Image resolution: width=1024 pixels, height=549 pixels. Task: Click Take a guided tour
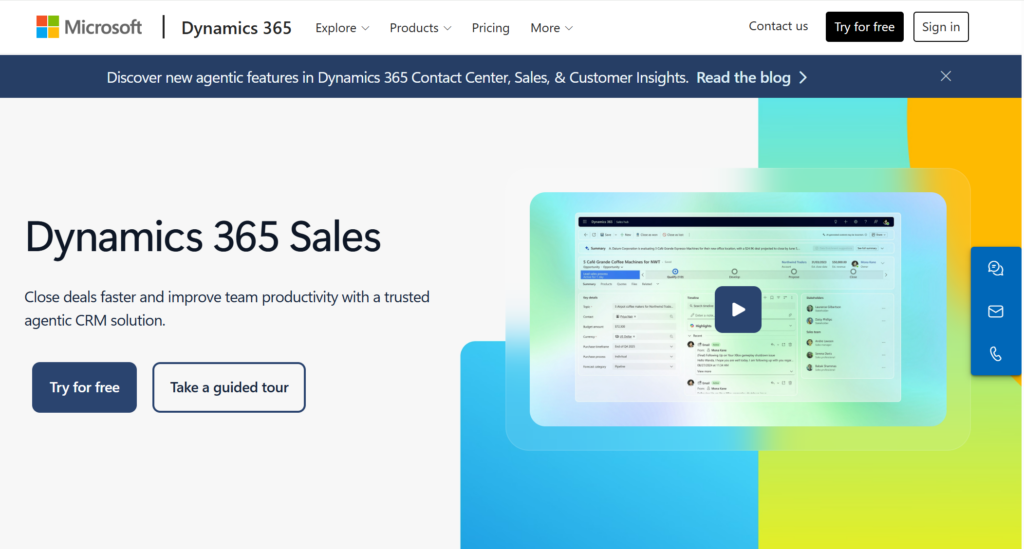(x=229, y=387)
